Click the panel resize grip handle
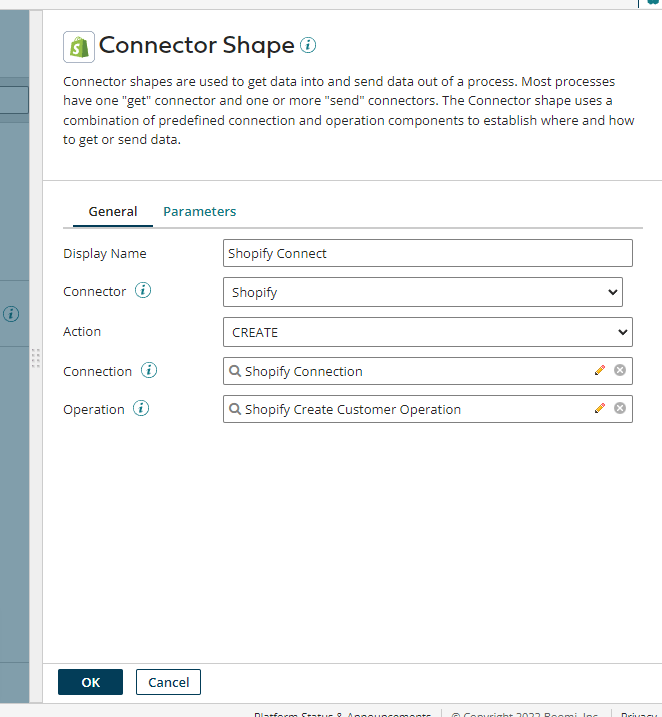Viewport: 662px width, 717px height. (x=35, y=357)
